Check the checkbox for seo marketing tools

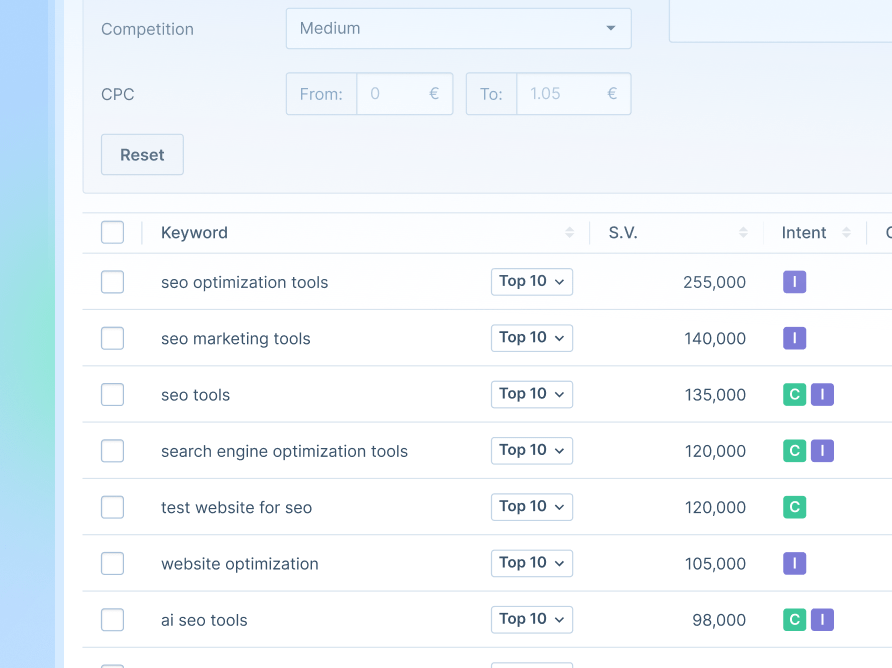point(112,338)
